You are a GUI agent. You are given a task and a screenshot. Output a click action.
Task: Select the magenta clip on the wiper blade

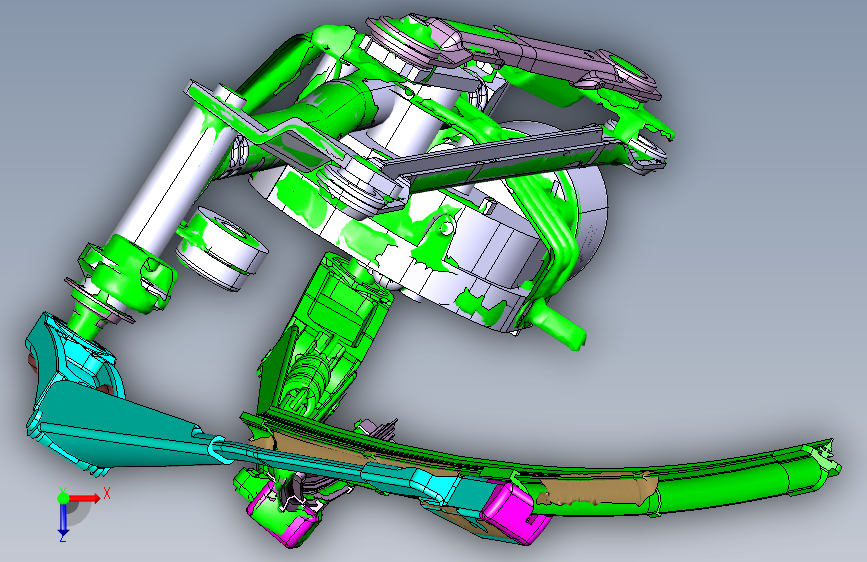[x=515, y=512]
